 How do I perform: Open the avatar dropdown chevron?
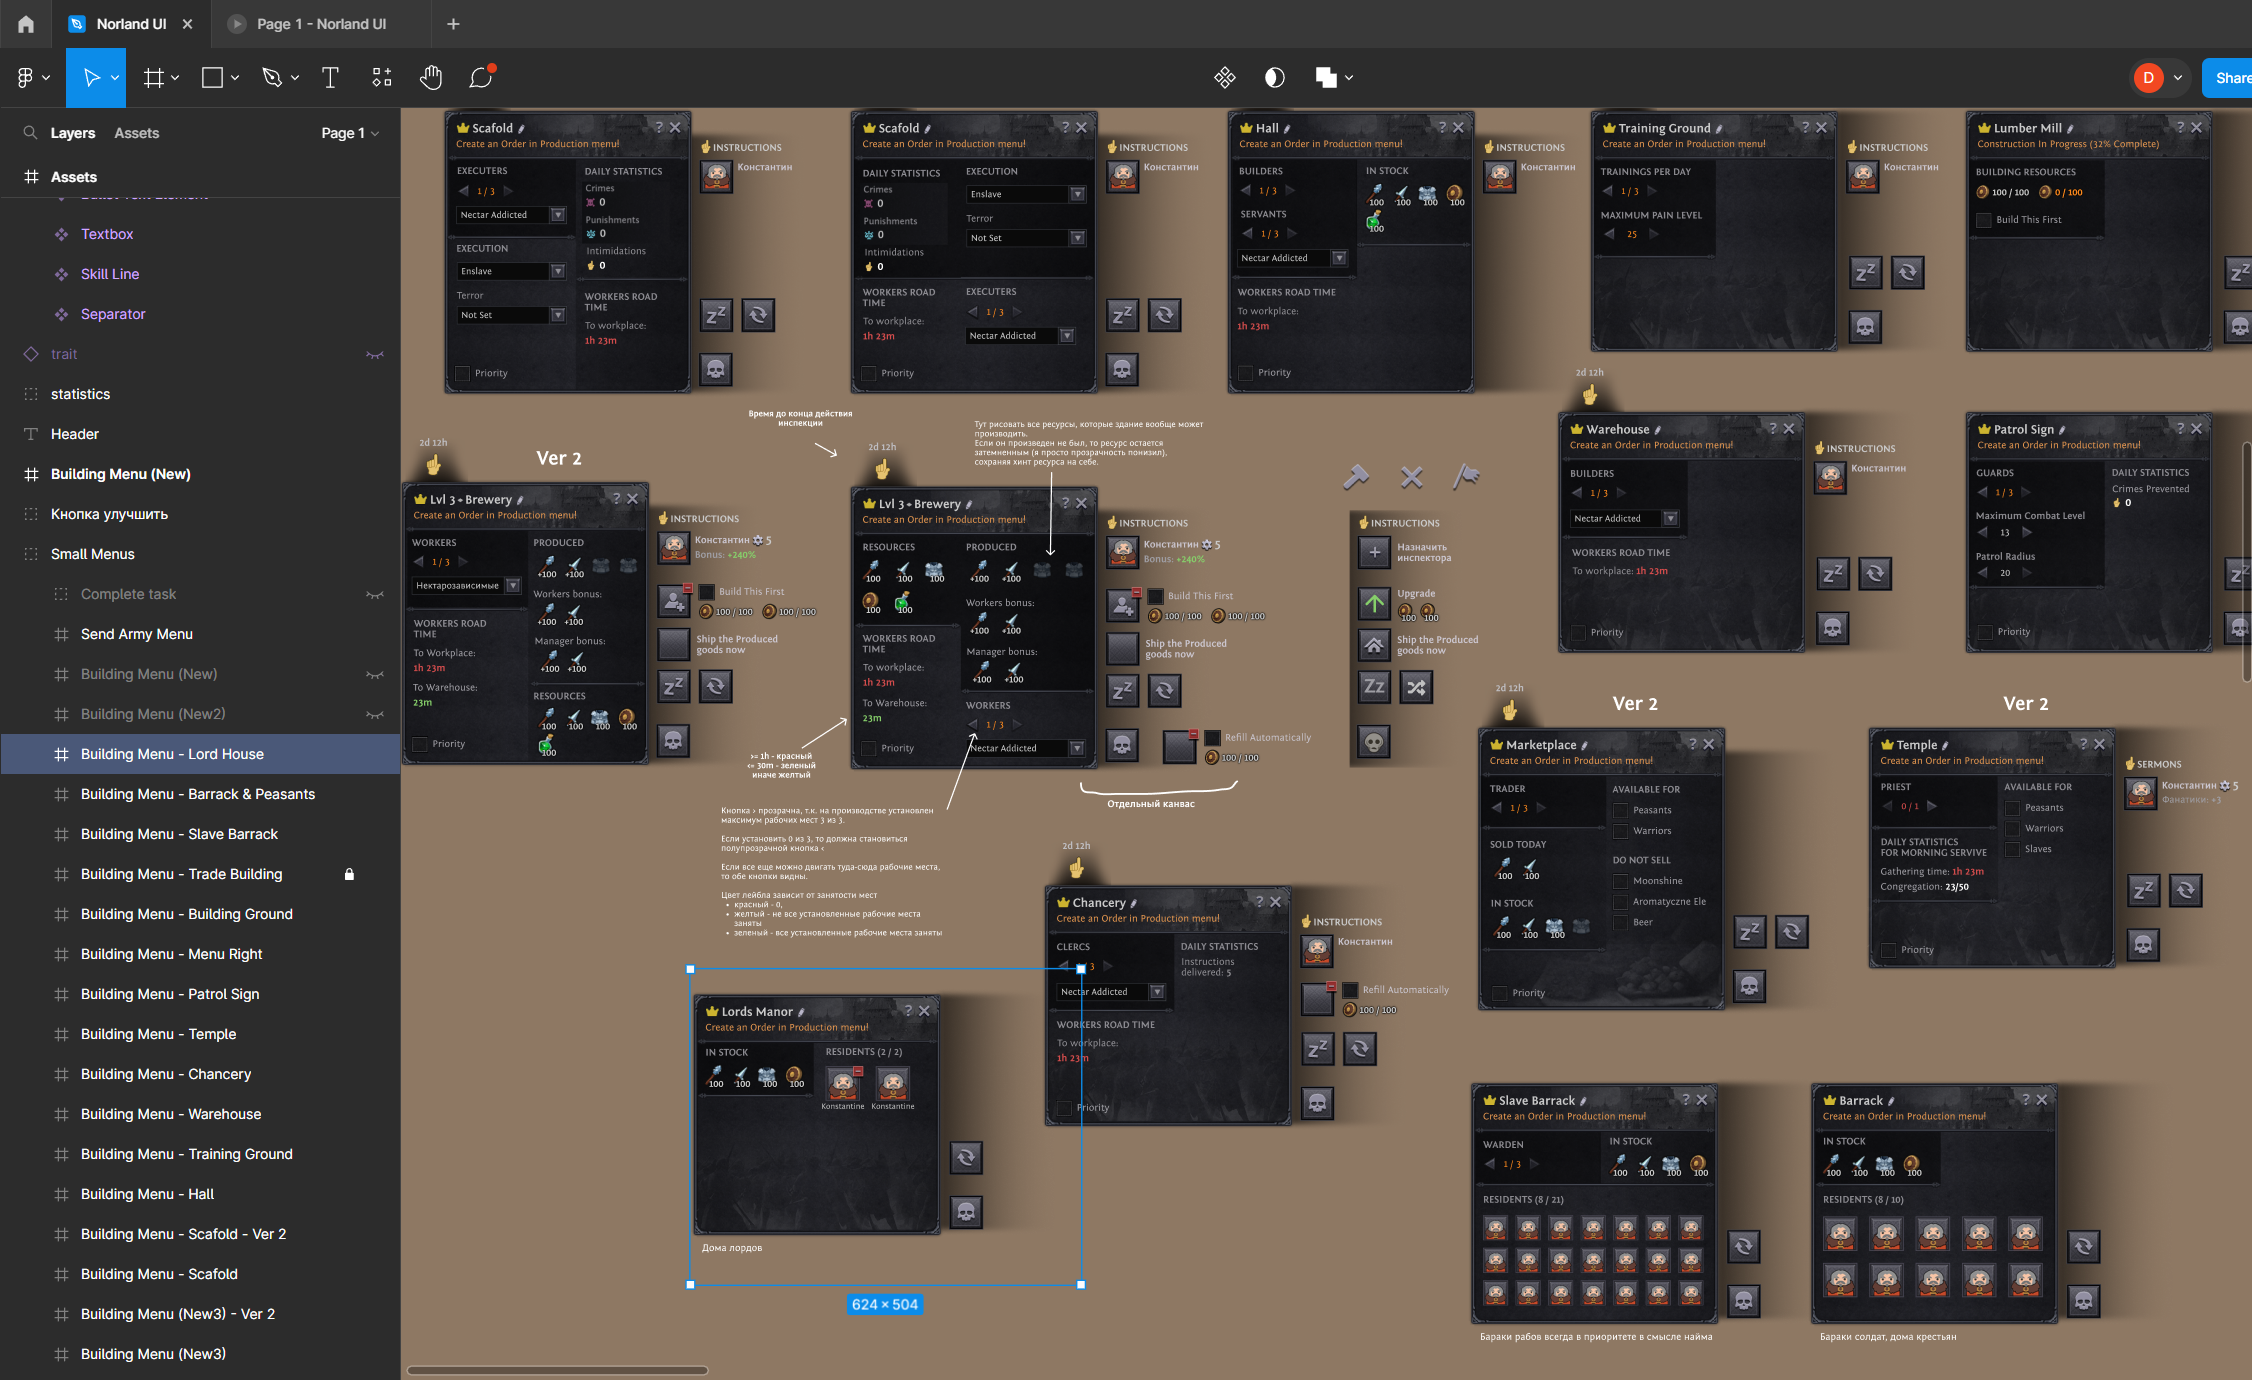[x=2177, y=78]
